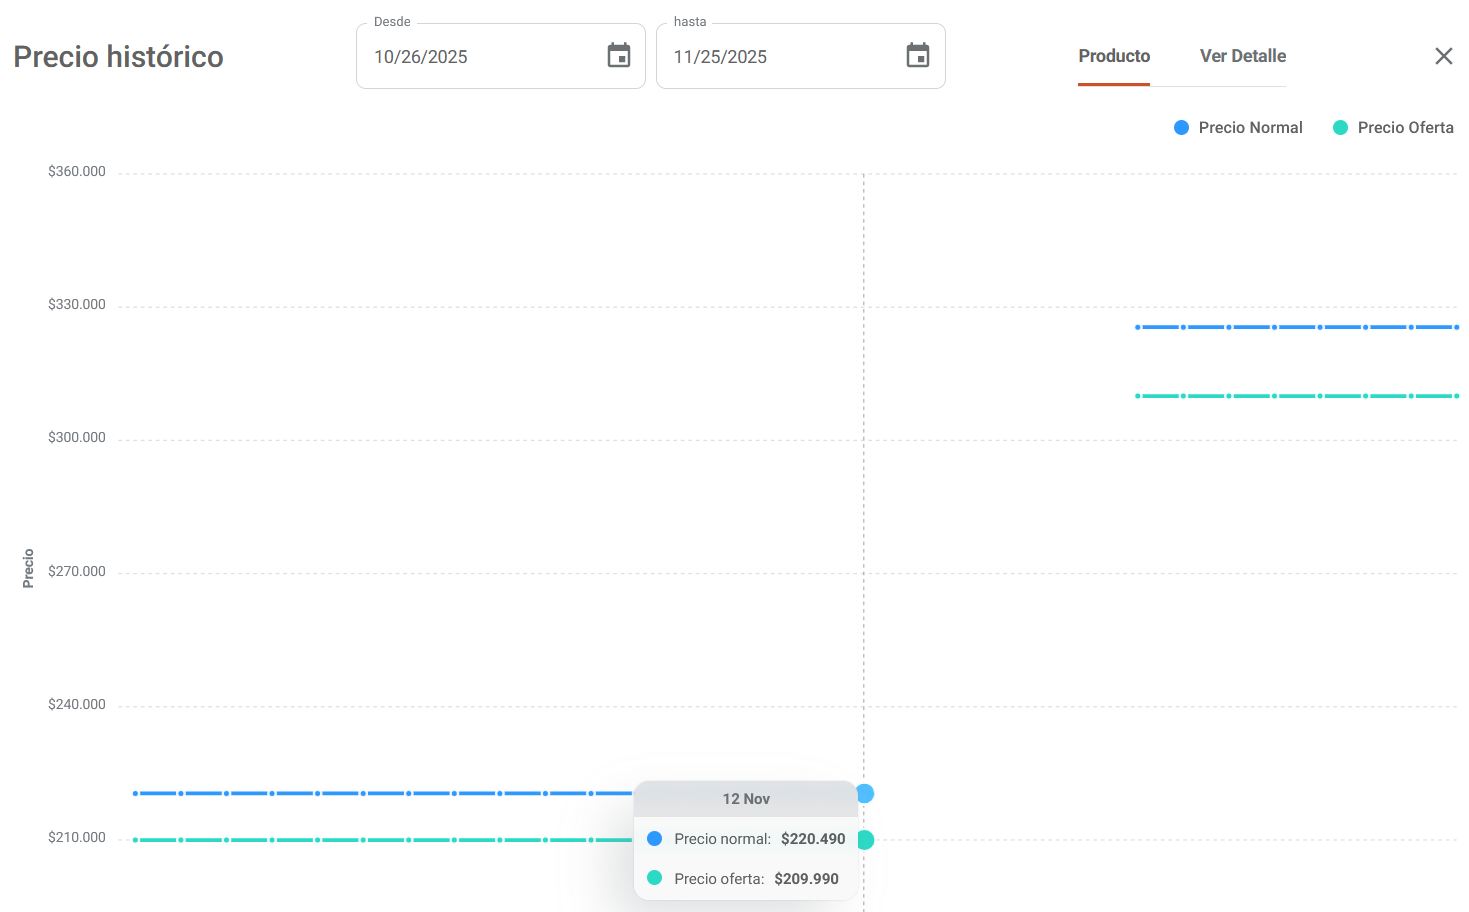Open the hasta calendar picker icon
Screen dimensions: 1469x912
click(917, 56)
